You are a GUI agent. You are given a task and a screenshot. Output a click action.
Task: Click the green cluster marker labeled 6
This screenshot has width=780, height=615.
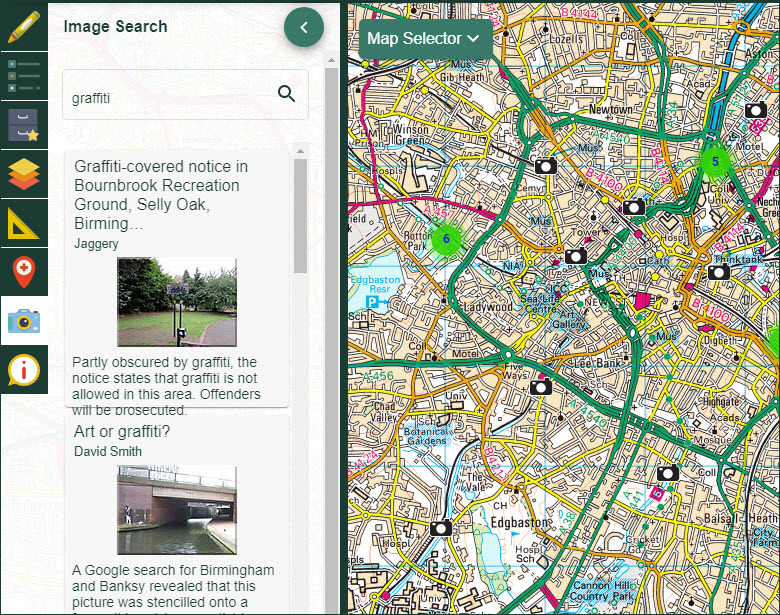pos(446,239)
